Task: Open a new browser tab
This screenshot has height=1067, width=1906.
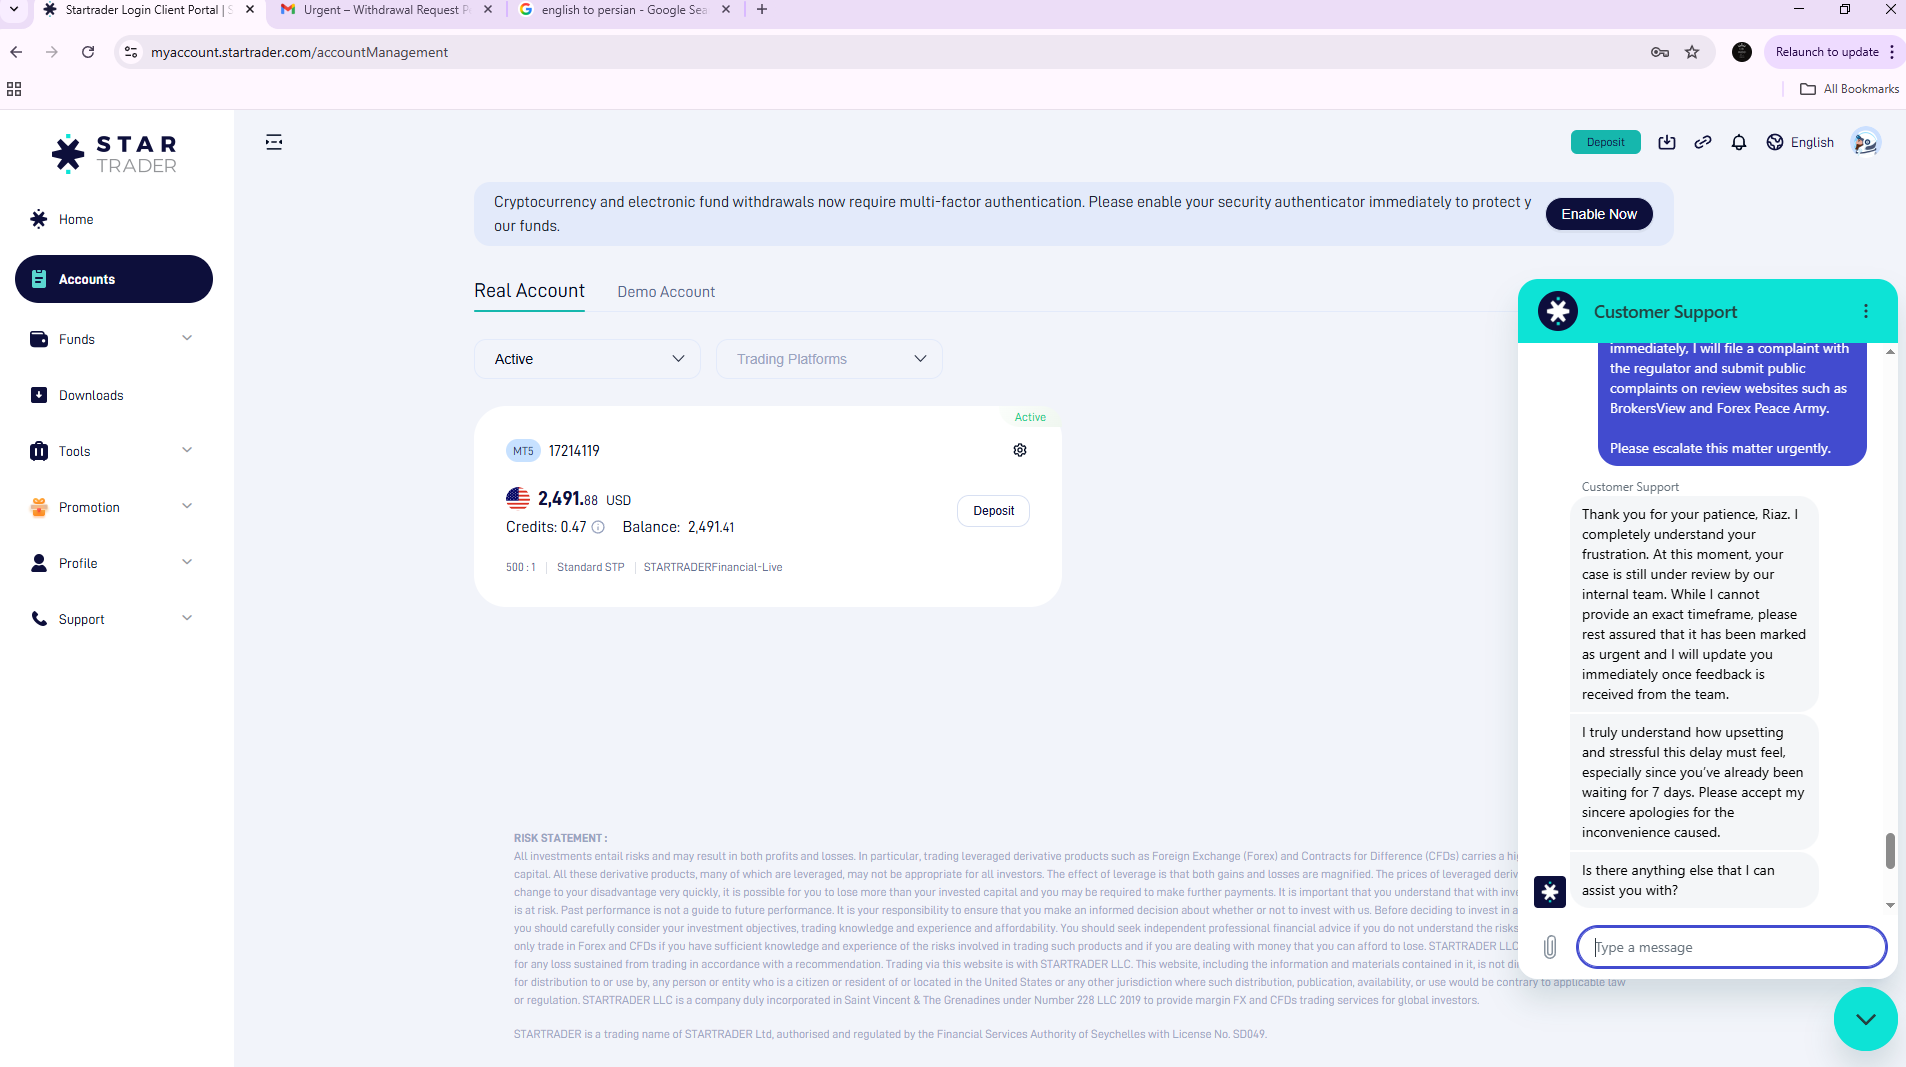Action: [x=762, y=10]
